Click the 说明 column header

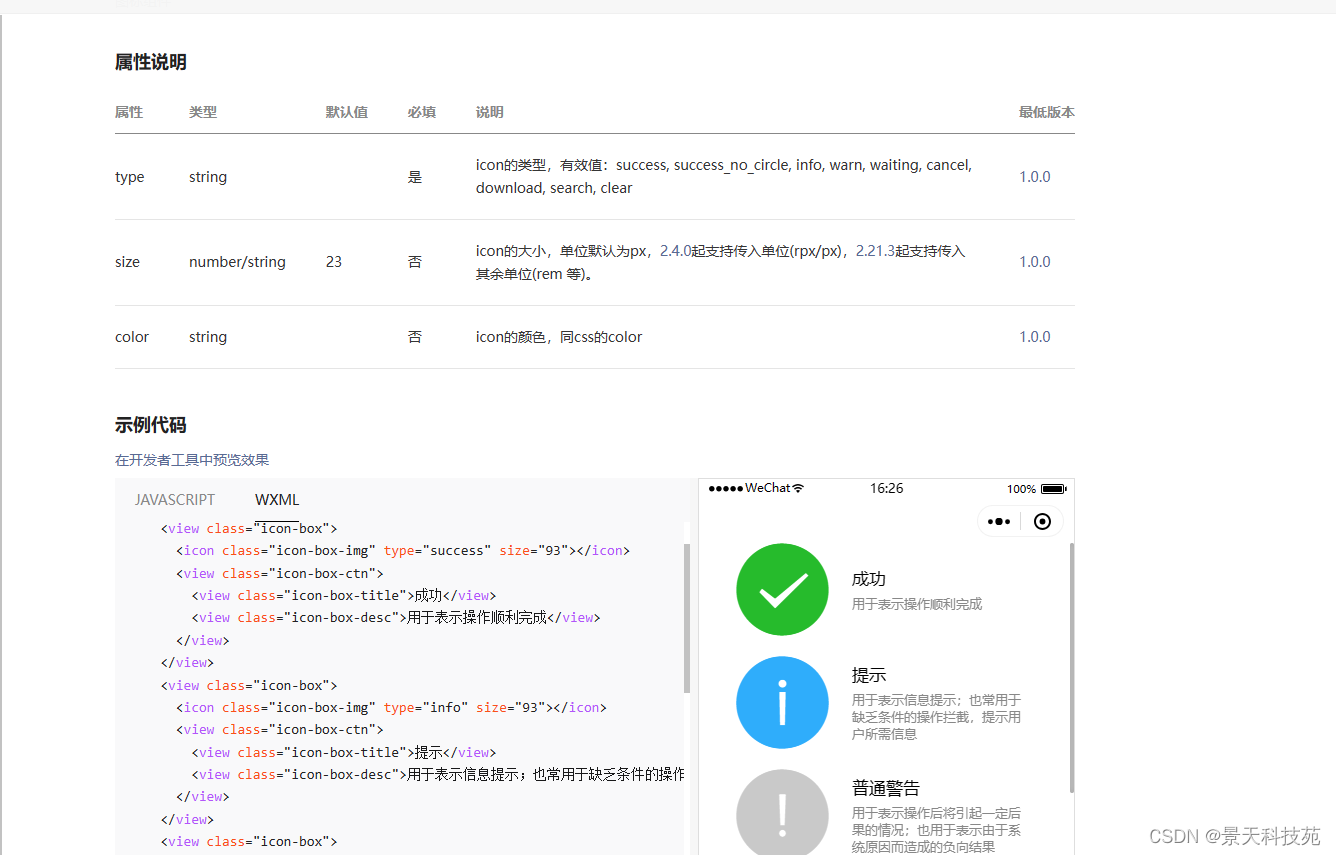pos(490,112)
